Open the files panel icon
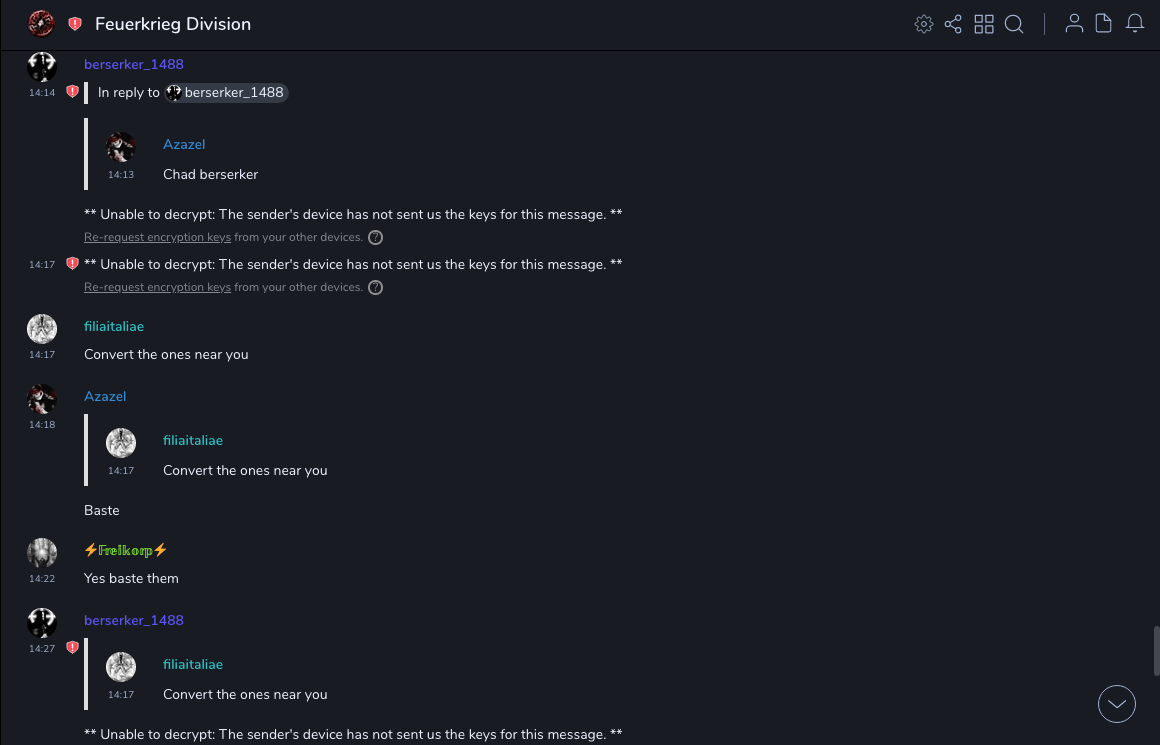Screen dimensions: 1160x745 (1104, 24)
